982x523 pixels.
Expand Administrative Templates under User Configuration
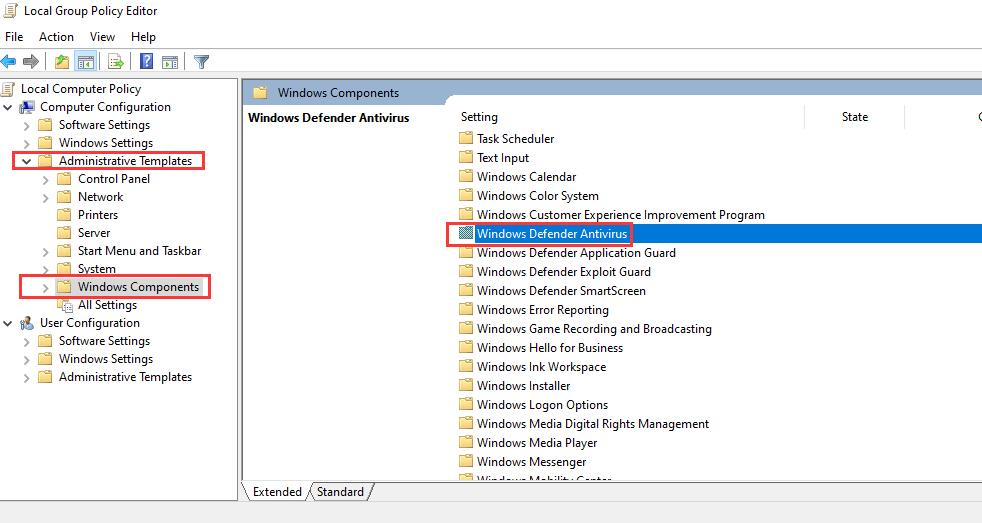(x=26, y=378)
